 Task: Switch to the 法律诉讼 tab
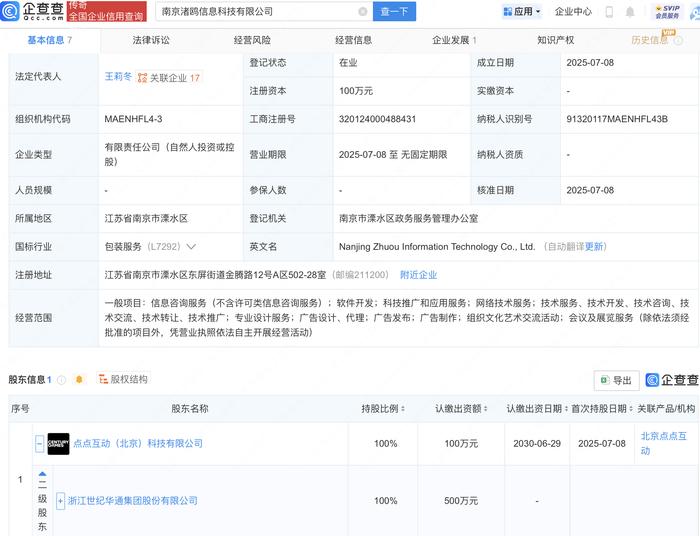[x=151, y=40]
